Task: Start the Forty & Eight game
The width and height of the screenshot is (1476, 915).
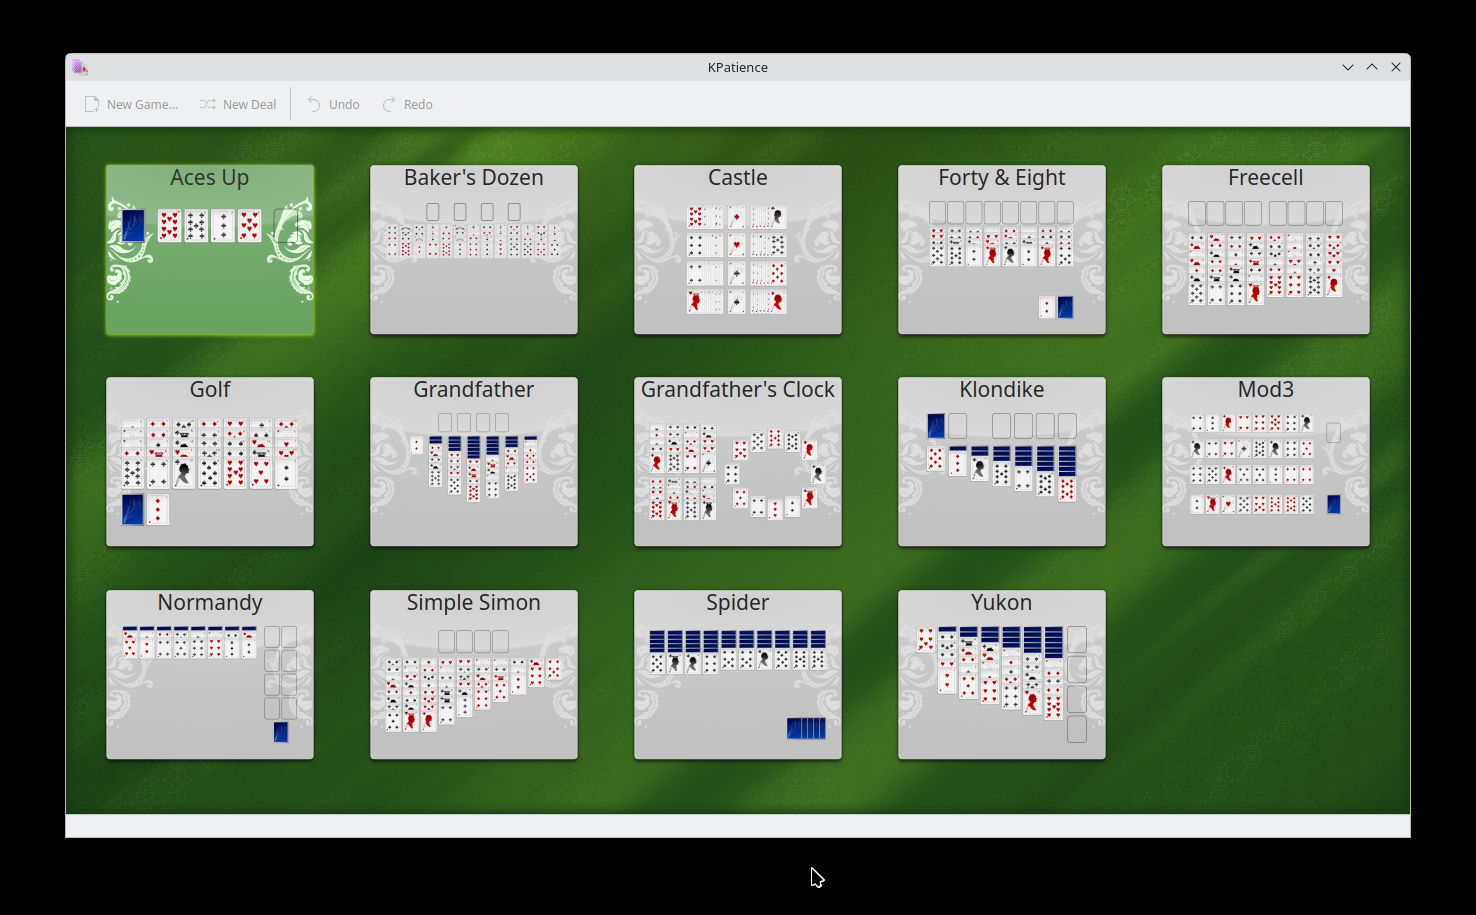Action: pos(1002,250)
